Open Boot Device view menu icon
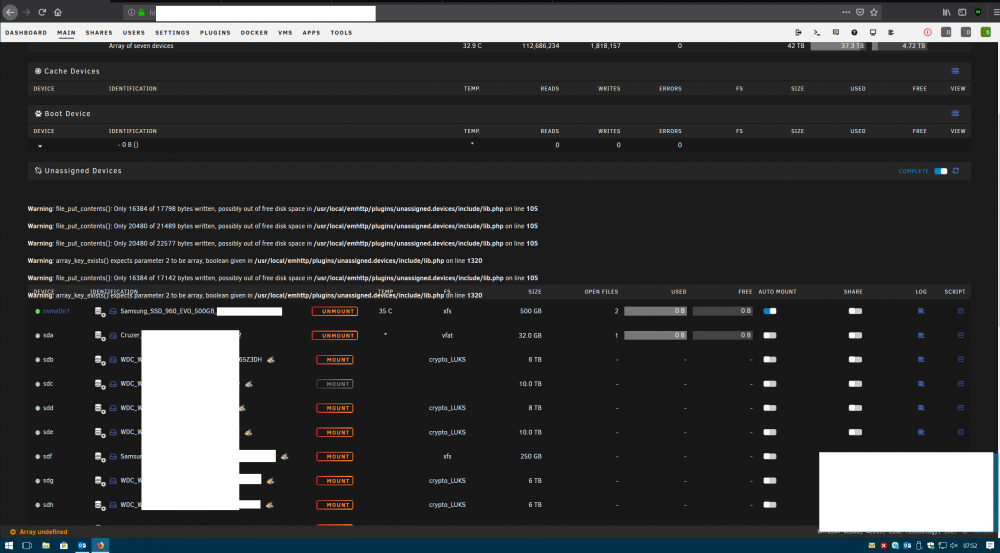The height and width of the screenshot is (553, 1000). point(955,114)
